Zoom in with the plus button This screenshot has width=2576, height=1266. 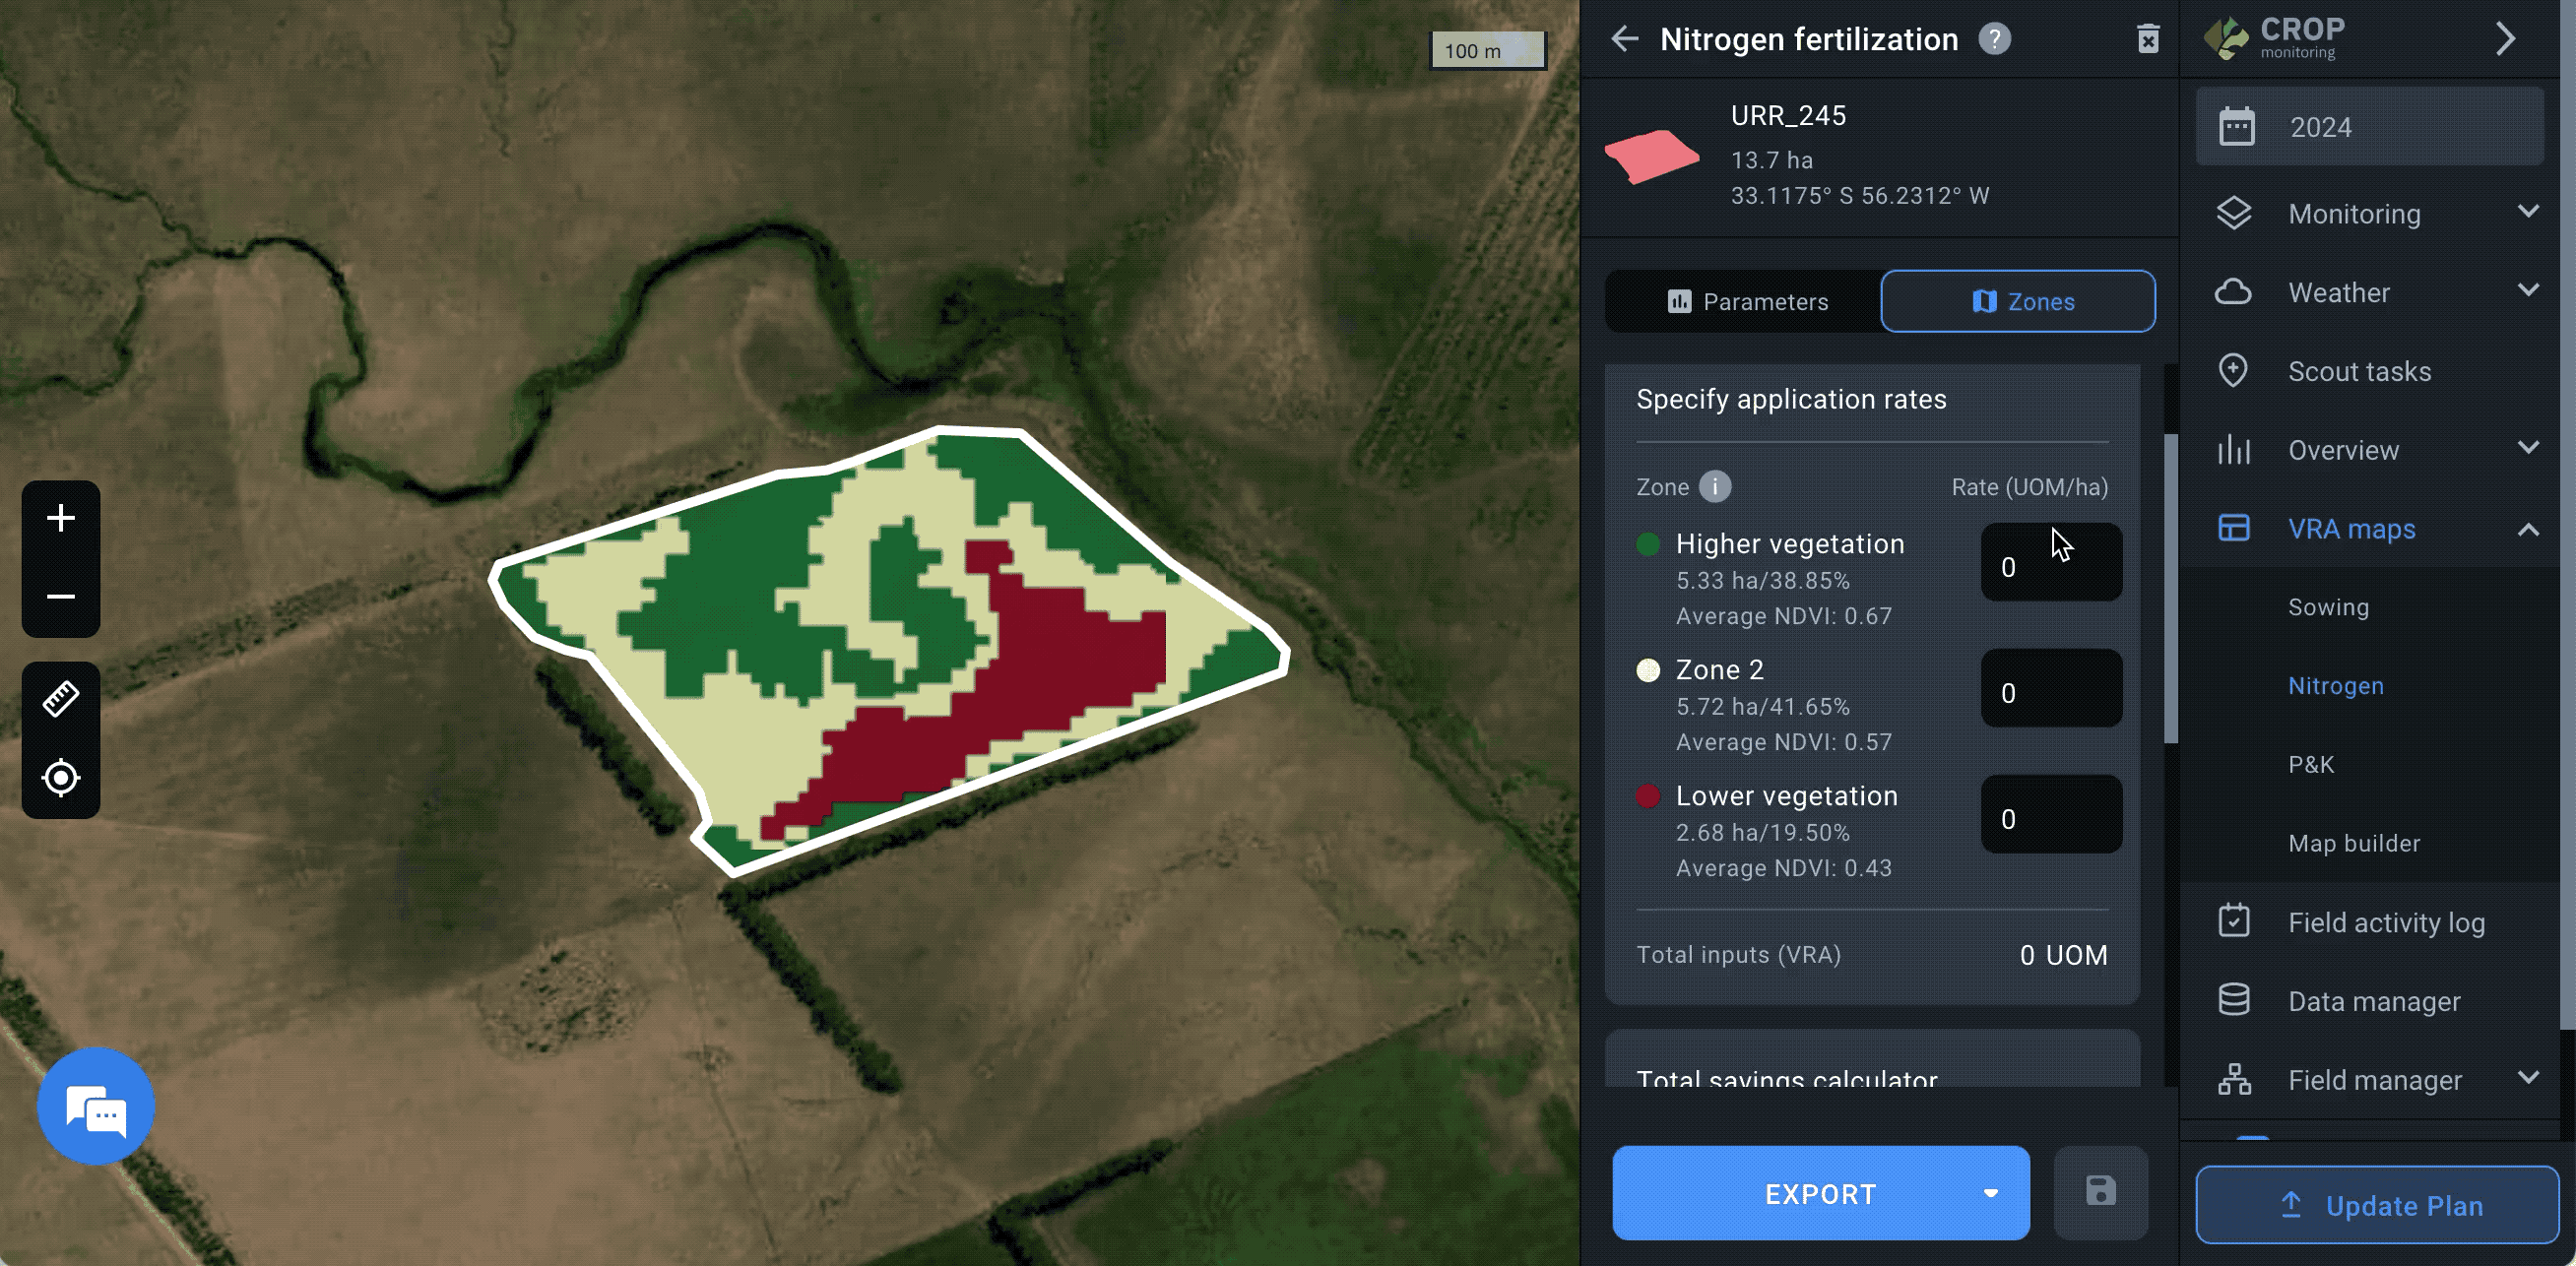click(x=61, y=518)
